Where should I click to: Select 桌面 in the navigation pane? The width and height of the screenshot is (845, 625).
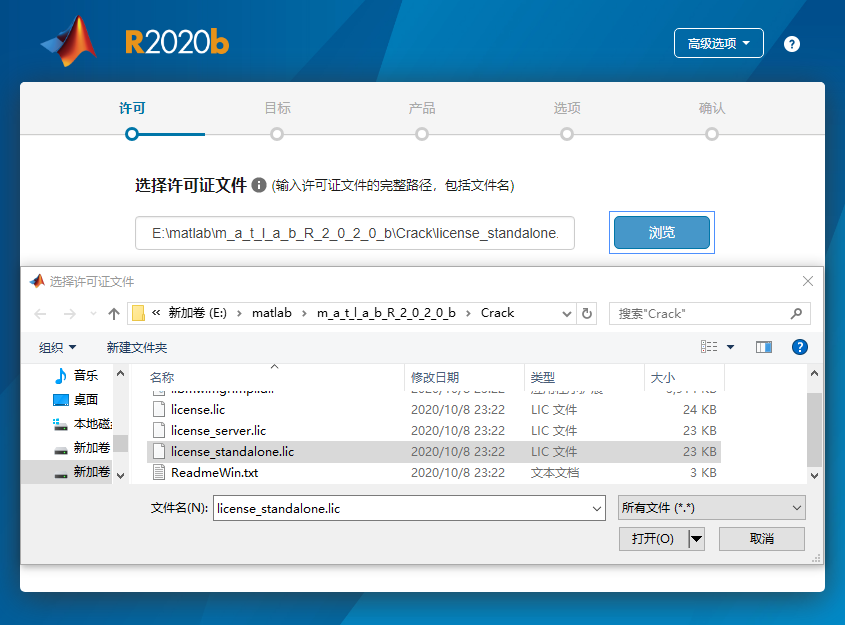click(x=85, y=399)
